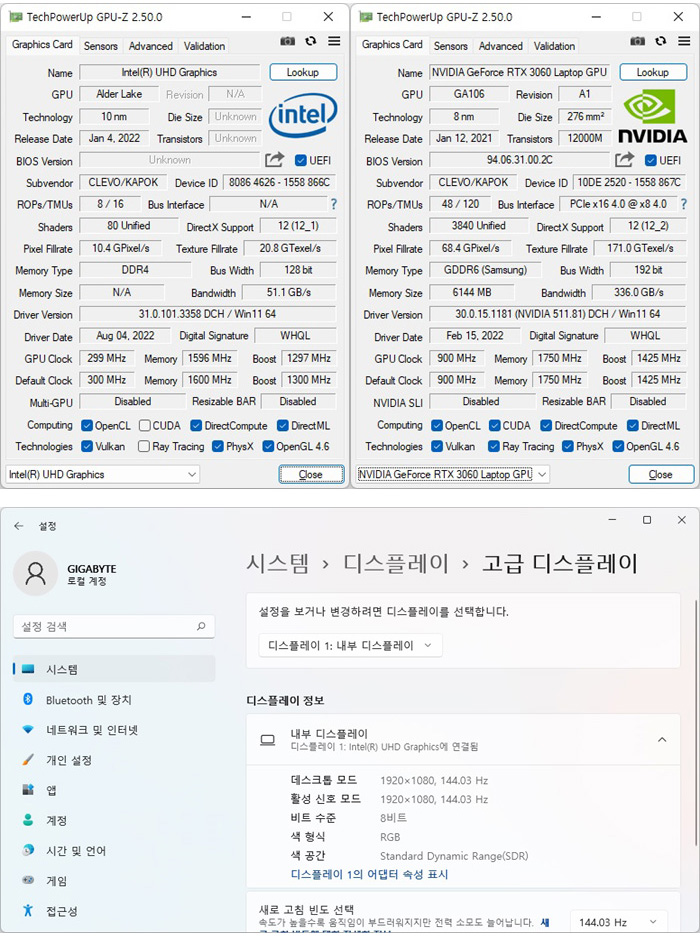This screenshot has height=939, width=700.
Task: Switch to the Validation tab in the Intel window
Action: 204,46
